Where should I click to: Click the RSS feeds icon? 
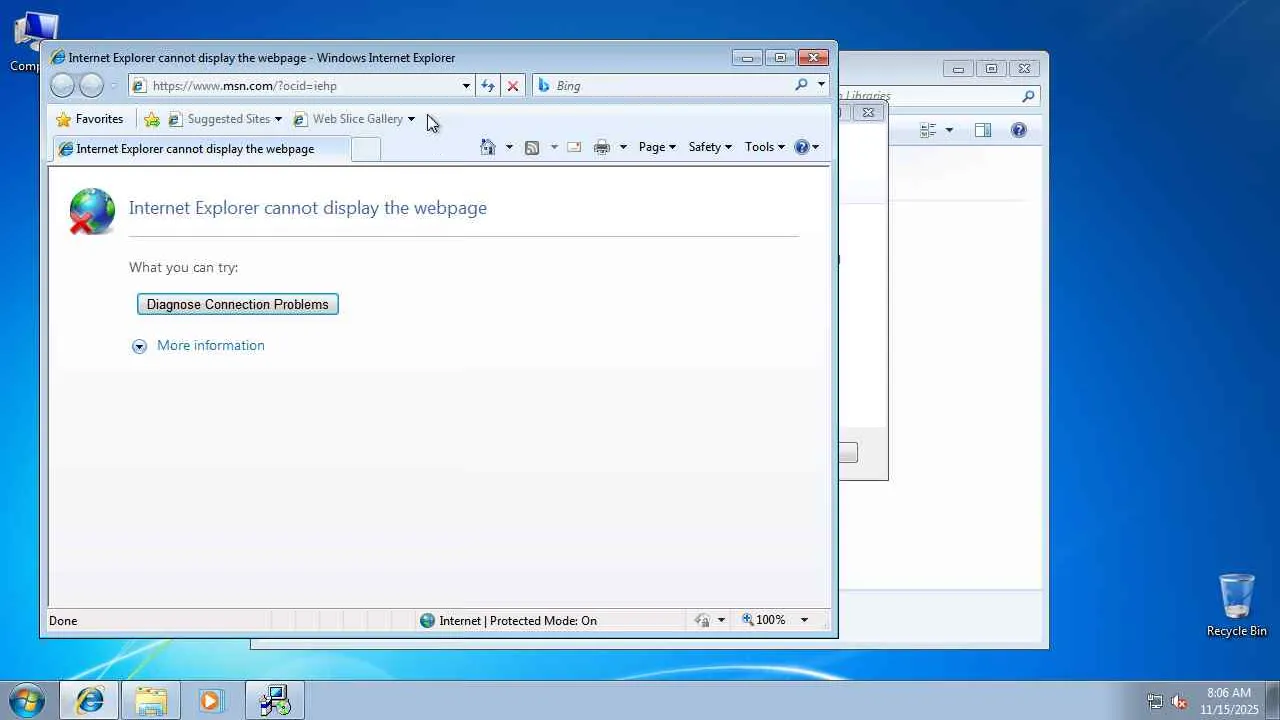(x=532, y=147)
